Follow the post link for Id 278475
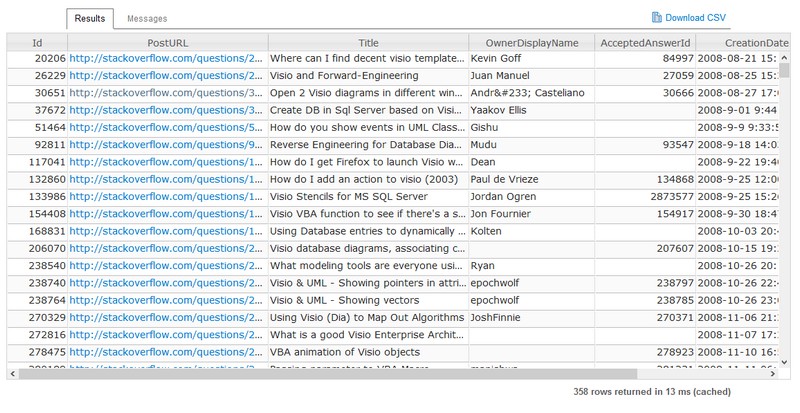Viewport: 800px width, 413px height. click(x=167, y=352)
